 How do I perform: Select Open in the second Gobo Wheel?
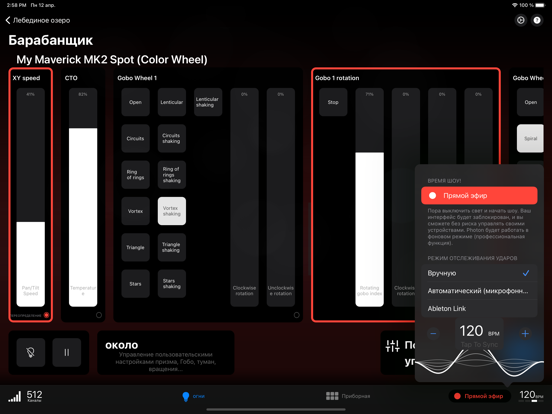coord(530,102)
